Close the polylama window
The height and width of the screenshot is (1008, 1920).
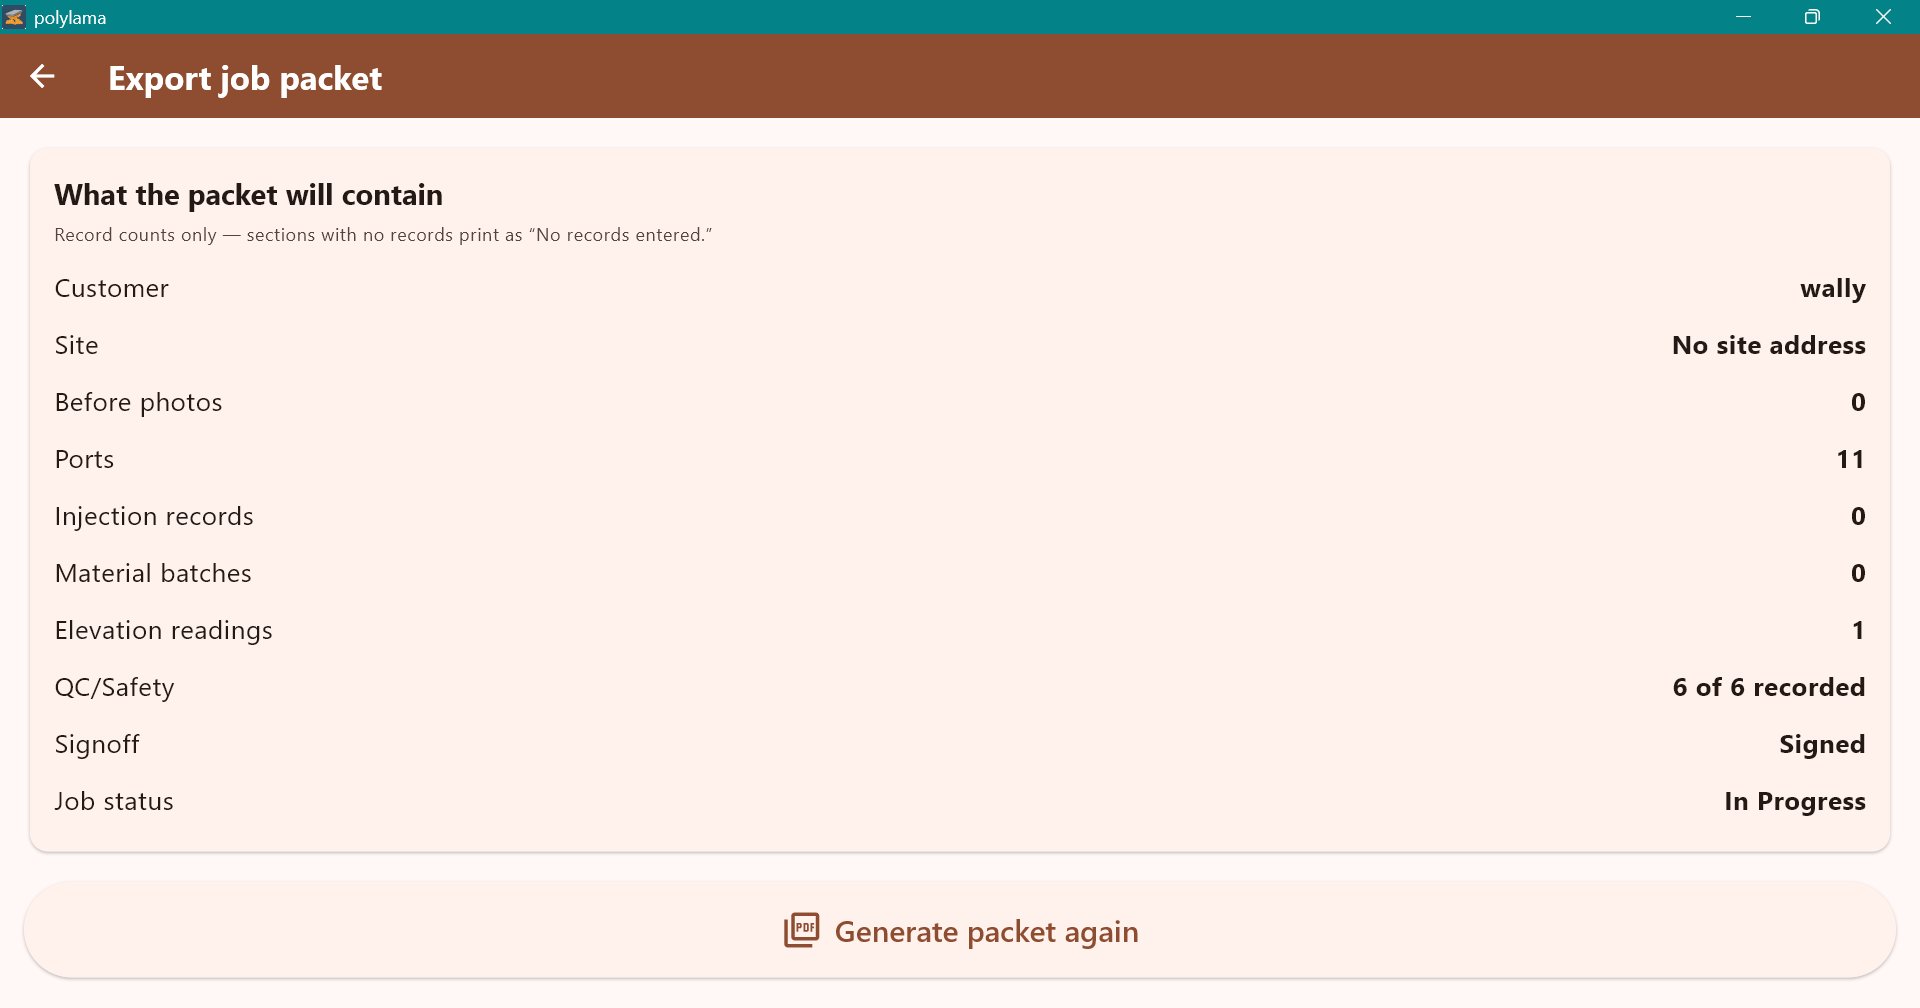point(1883,17)
